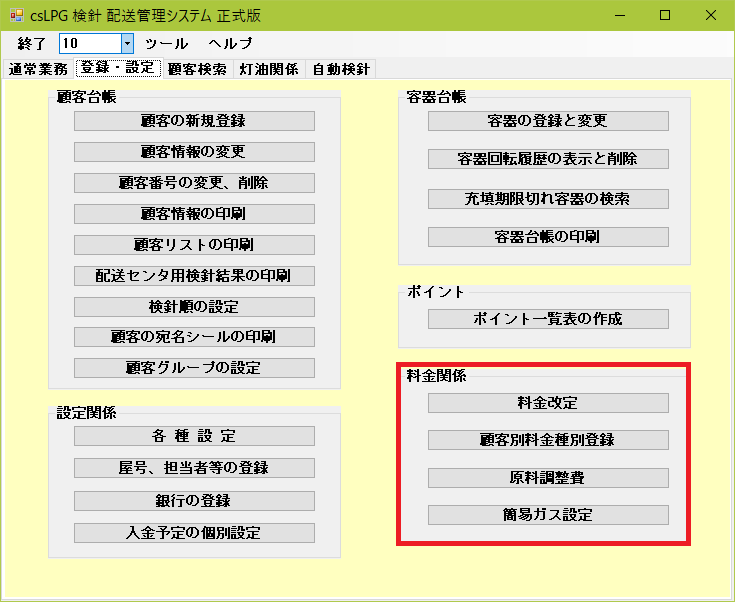This screenshot has height=602, width=735.
Task: Click 顧客リストの印刷 button
Action: (x=194, y=245)
